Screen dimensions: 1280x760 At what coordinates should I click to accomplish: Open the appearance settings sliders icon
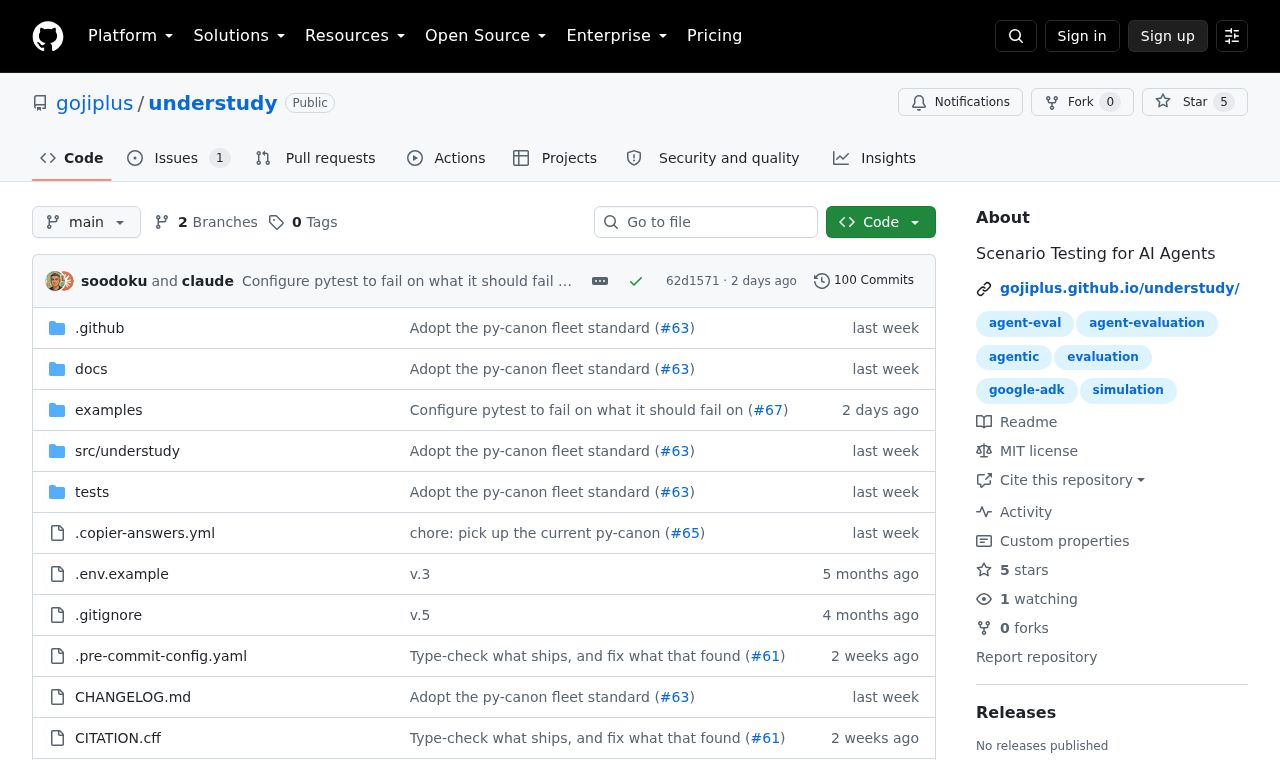[x=1232, y=36]
